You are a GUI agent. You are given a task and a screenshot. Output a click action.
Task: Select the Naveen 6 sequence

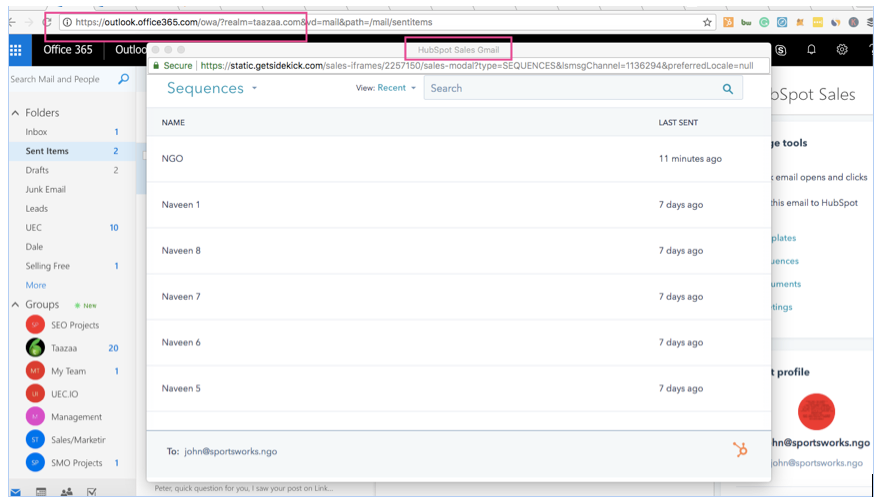459,342
